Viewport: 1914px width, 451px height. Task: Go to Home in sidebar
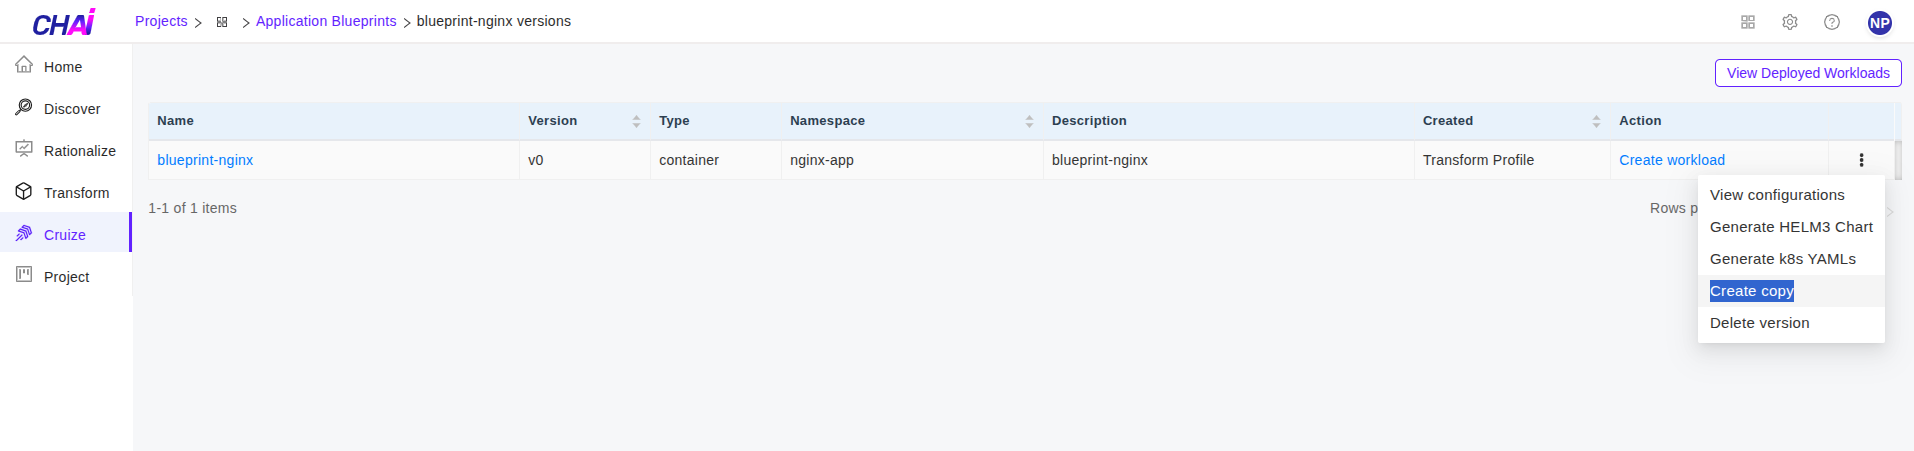pyautogui.click(x=63, y=67)
